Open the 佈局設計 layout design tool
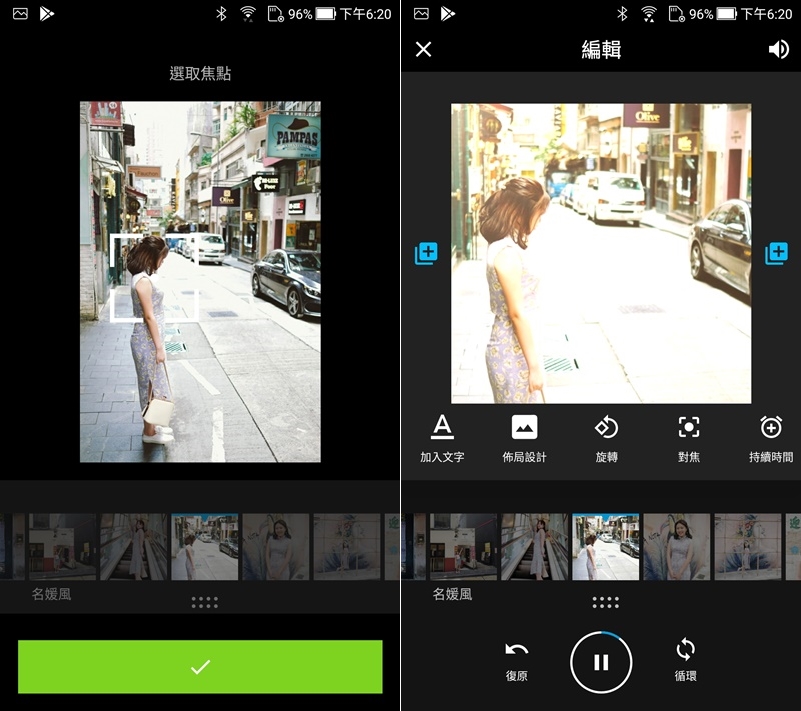The width and height of the screenshot is (801, 711). tap(524, 437)
